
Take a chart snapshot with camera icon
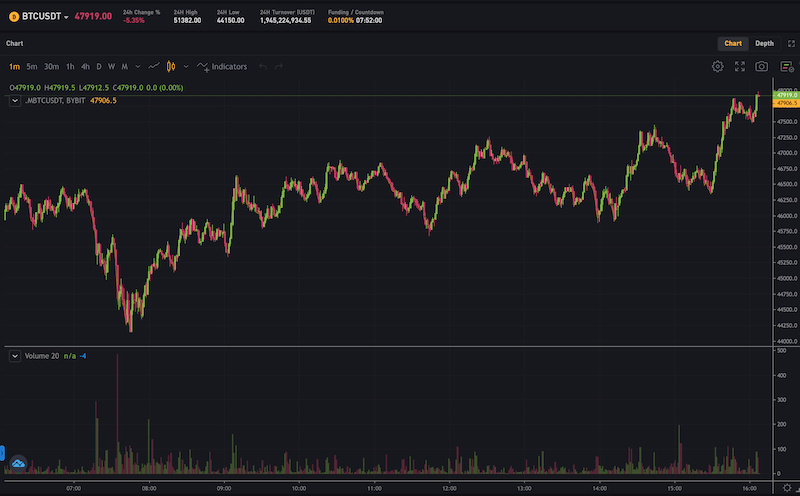click(x=761, y=66)
